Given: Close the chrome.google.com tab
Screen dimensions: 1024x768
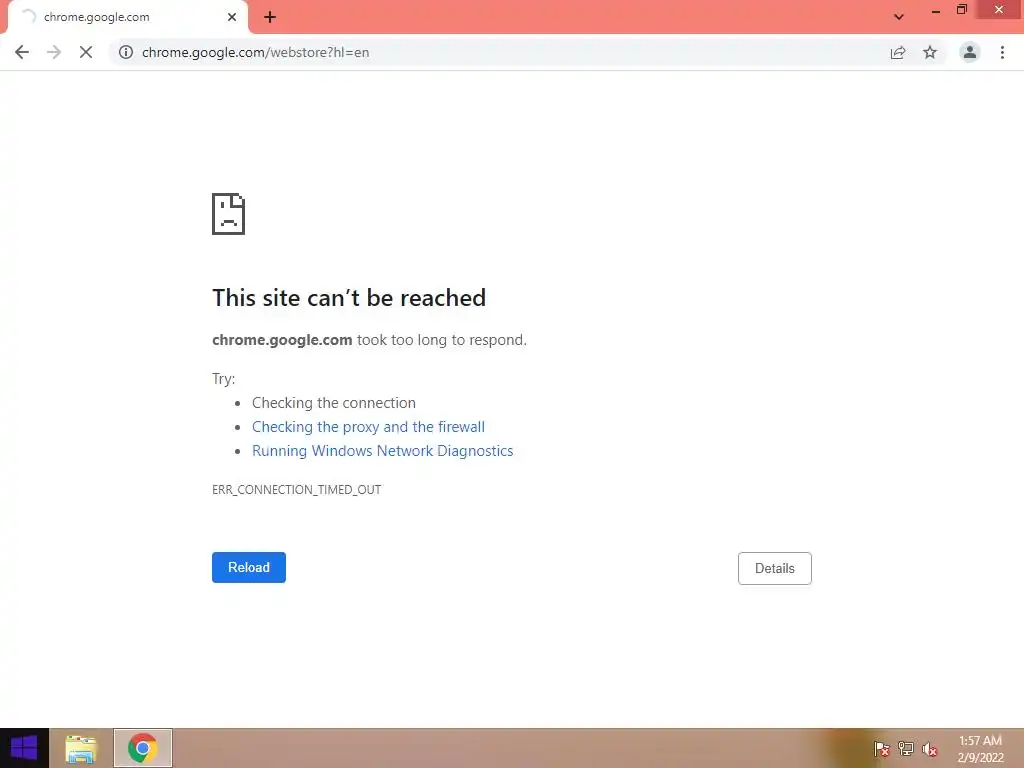Looking at the screenshot, I should tap(232, 17).
